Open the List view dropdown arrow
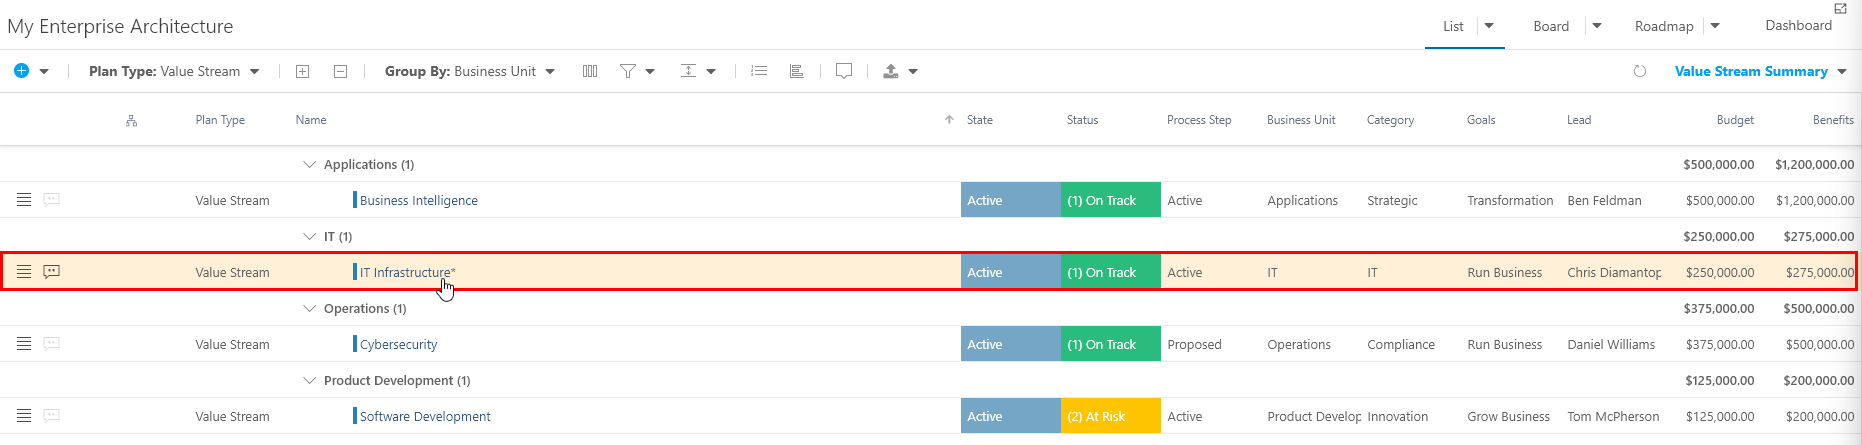This screenshot has height=445, width=1862. coord(1489,26)
